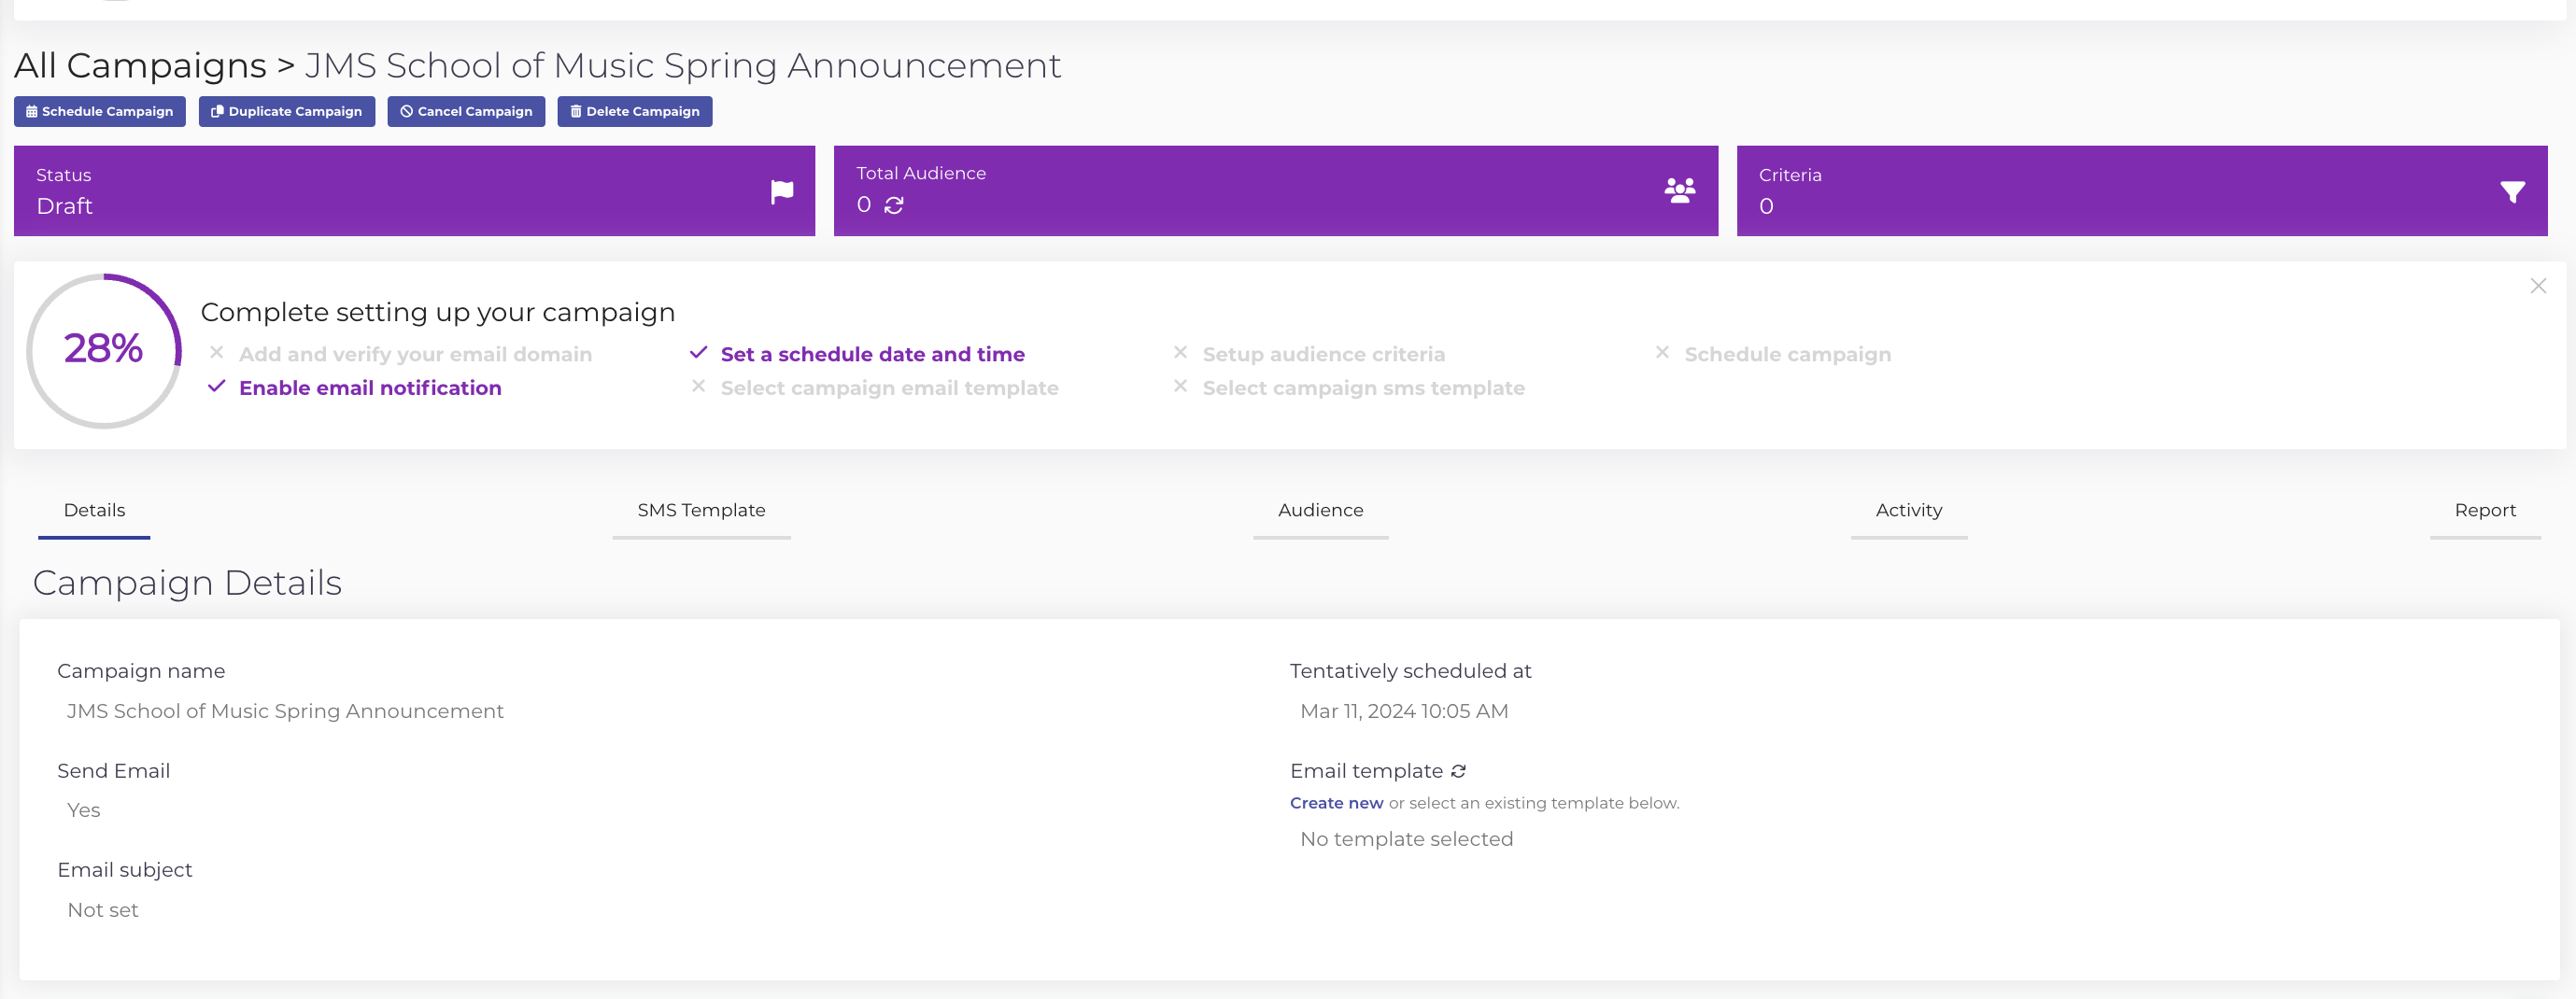Viewport: 2576px width, 999px height.
Task: Click 'No template selected' text
Action: [1406, 839]
